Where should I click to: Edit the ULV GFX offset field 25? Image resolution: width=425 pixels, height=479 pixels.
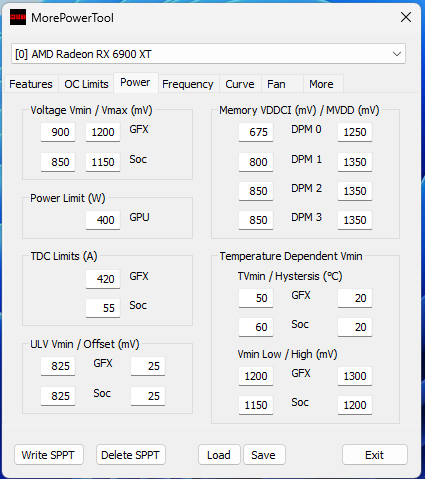[x=148, y=366]
